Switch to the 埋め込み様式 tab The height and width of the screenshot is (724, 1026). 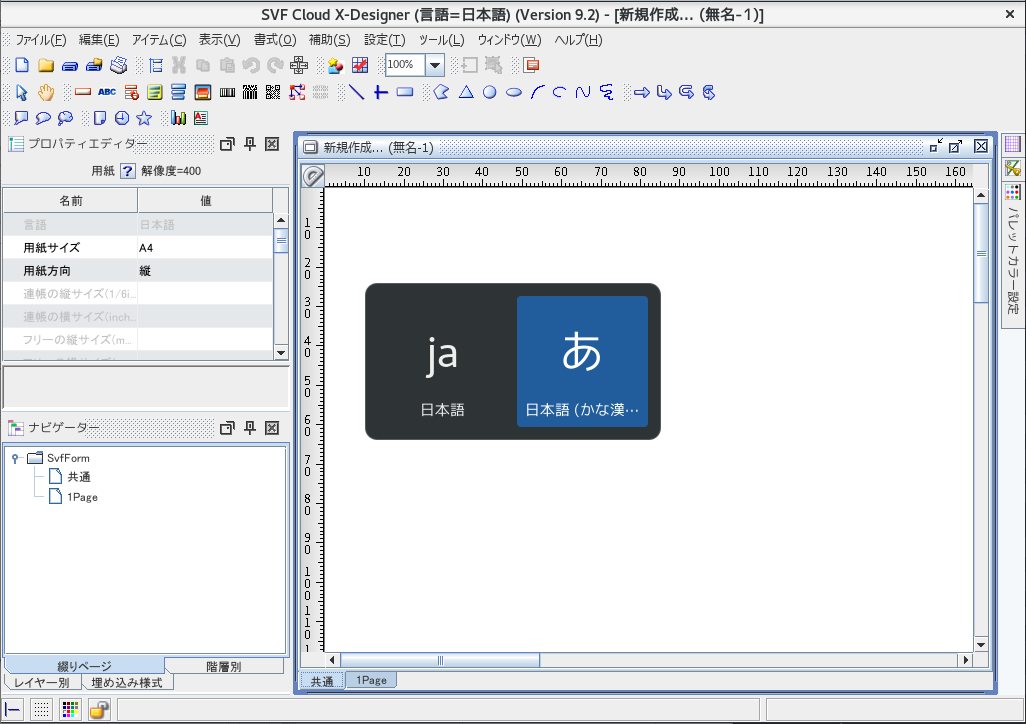point(127,683)
